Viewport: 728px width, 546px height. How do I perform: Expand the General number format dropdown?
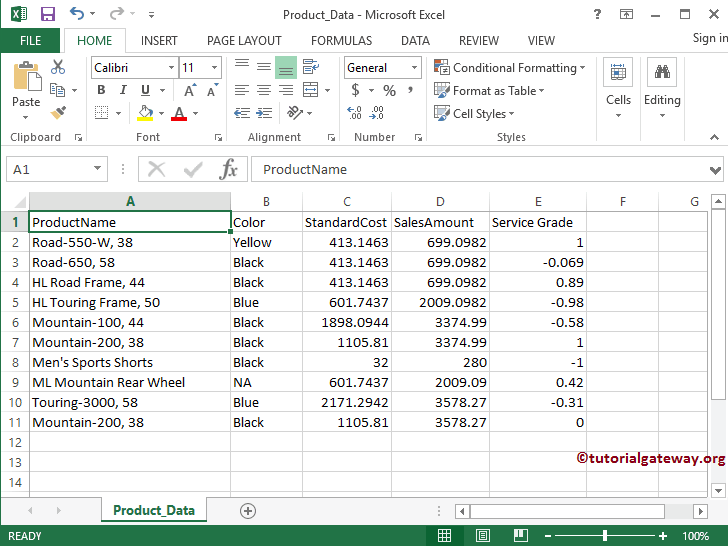click(414, 68)
